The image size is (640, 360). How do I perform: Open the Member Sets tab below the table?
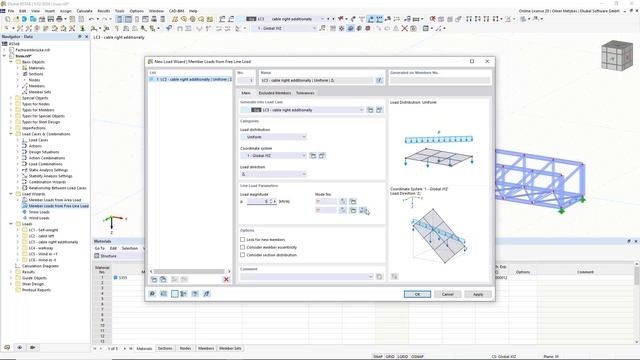pos(230,349)
